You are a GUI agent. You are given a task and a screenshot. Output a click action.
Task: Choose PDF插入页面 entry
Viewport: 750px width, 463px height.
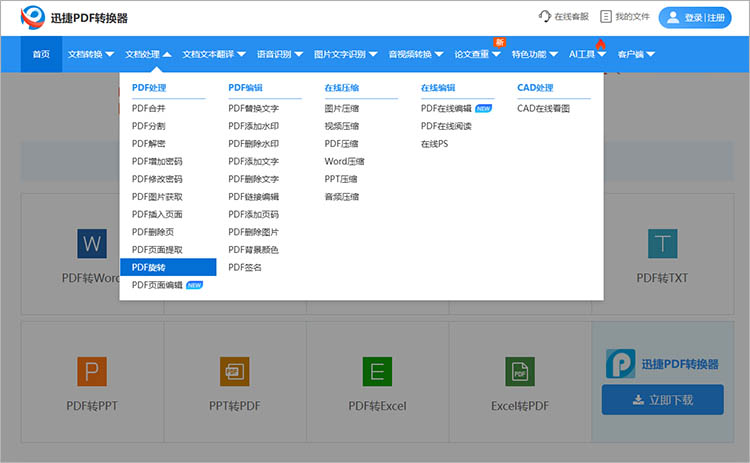click(157, 214)
